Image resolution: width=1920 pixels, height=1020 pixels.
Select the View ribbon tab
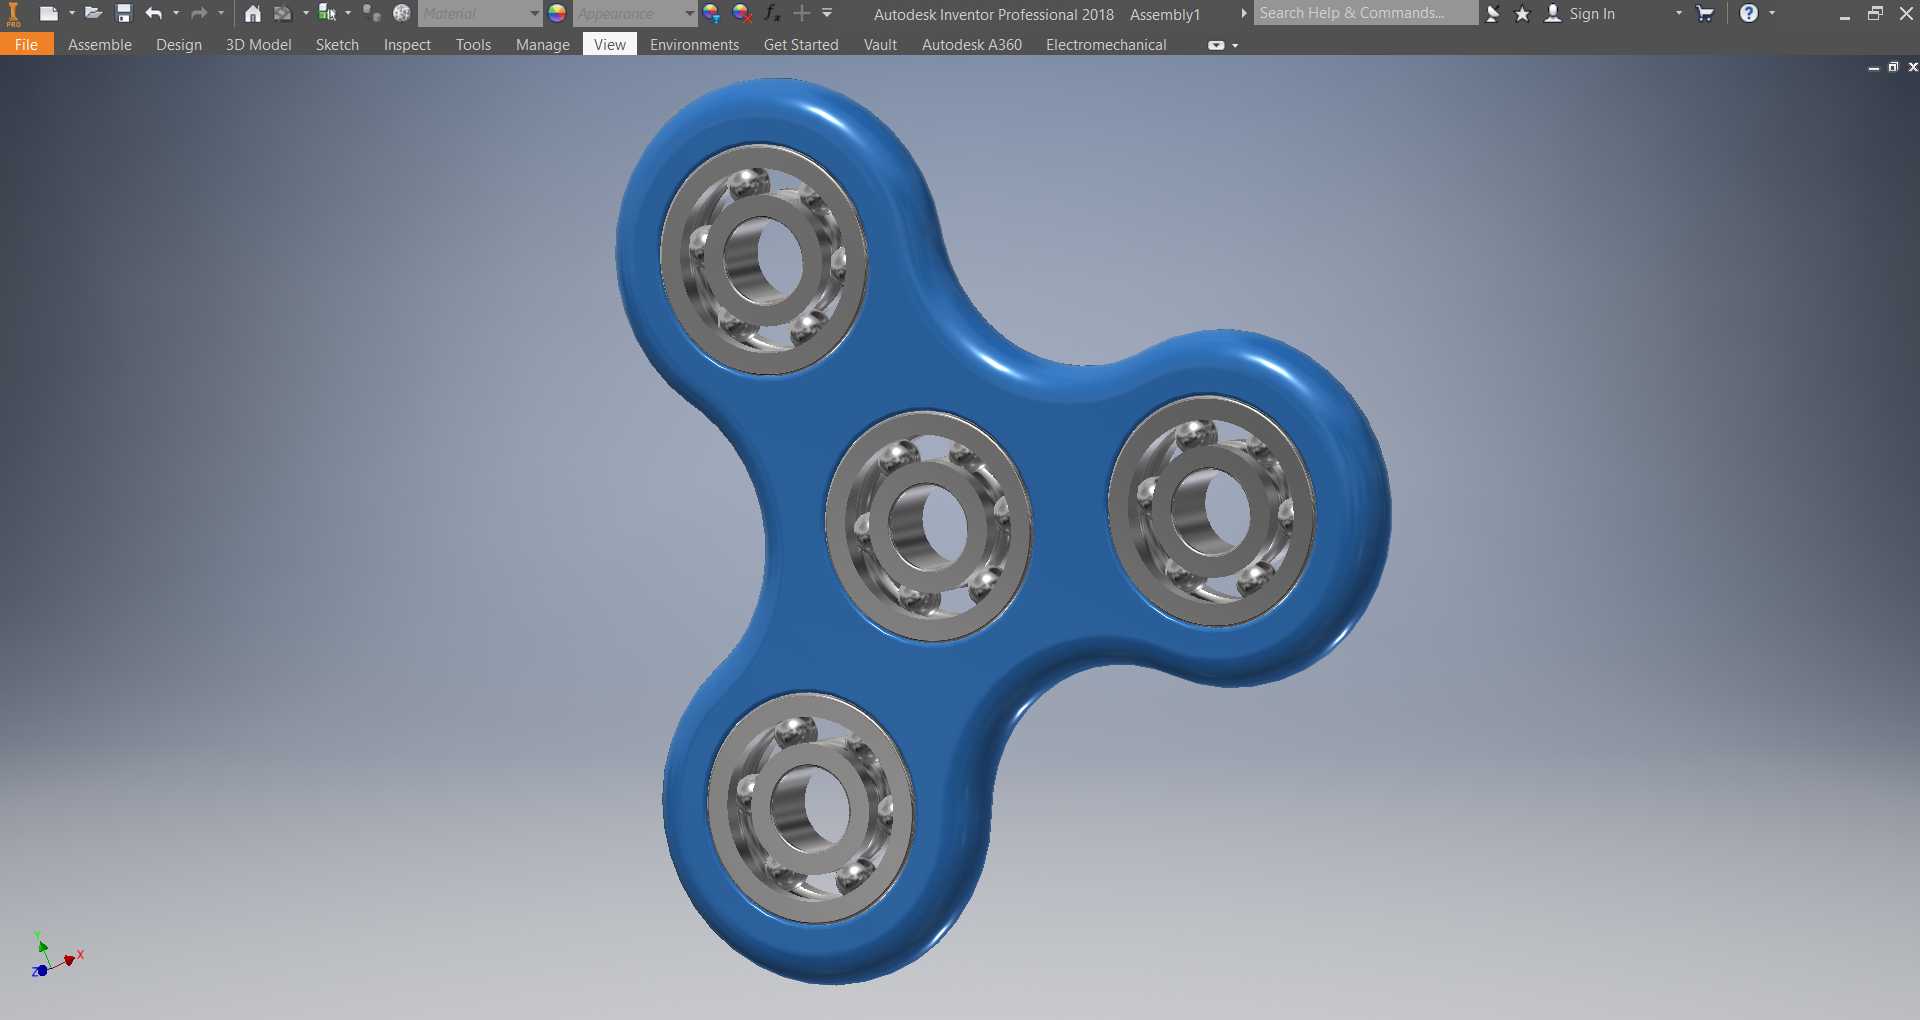(610, 44)
